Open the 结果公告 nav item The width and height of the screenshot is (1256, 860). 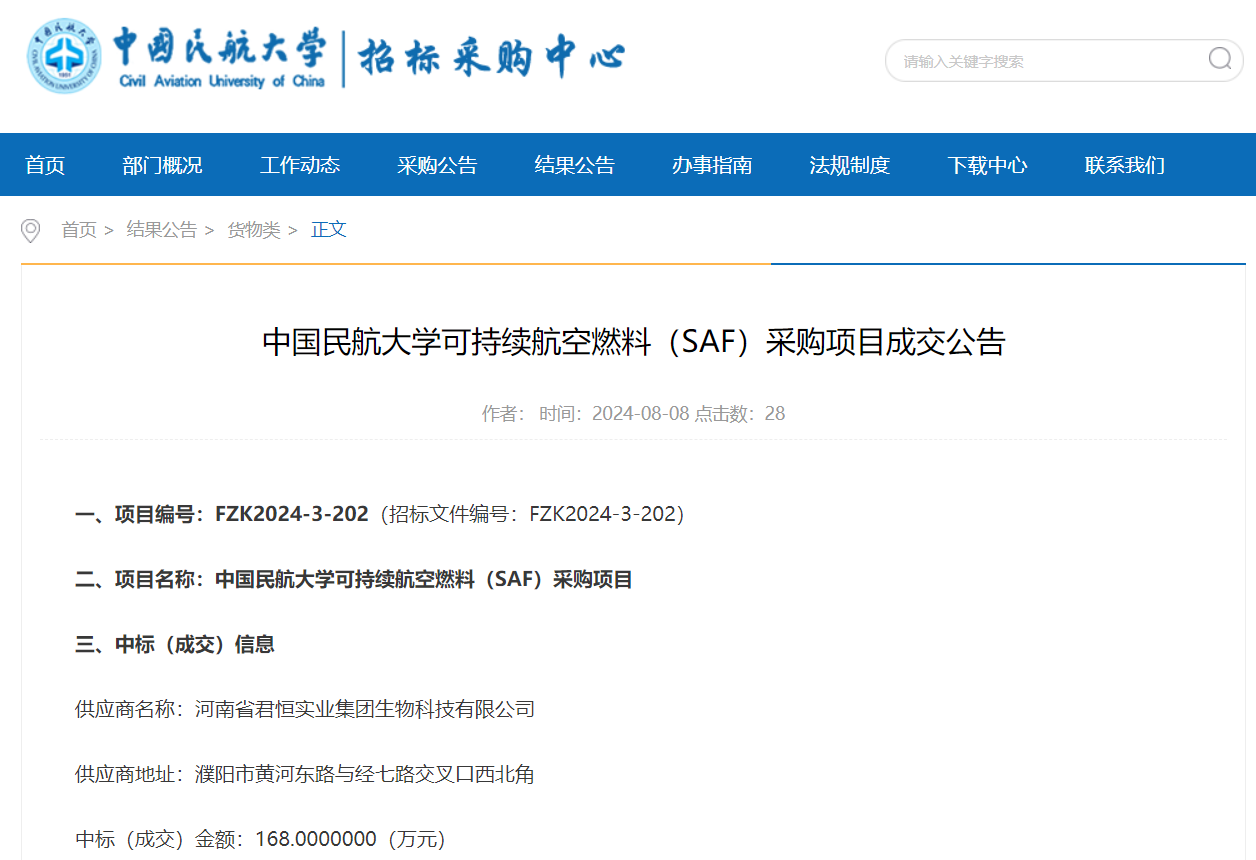574,165
